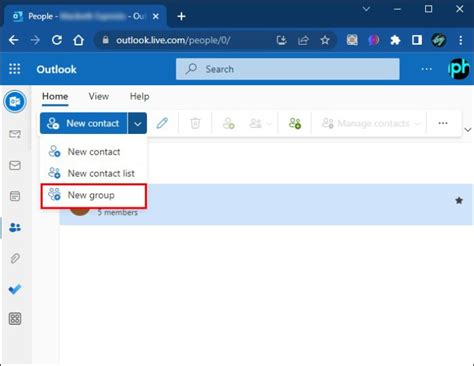Click into the Search box
This screenshot has width=474, height=366.
point(288,69)
